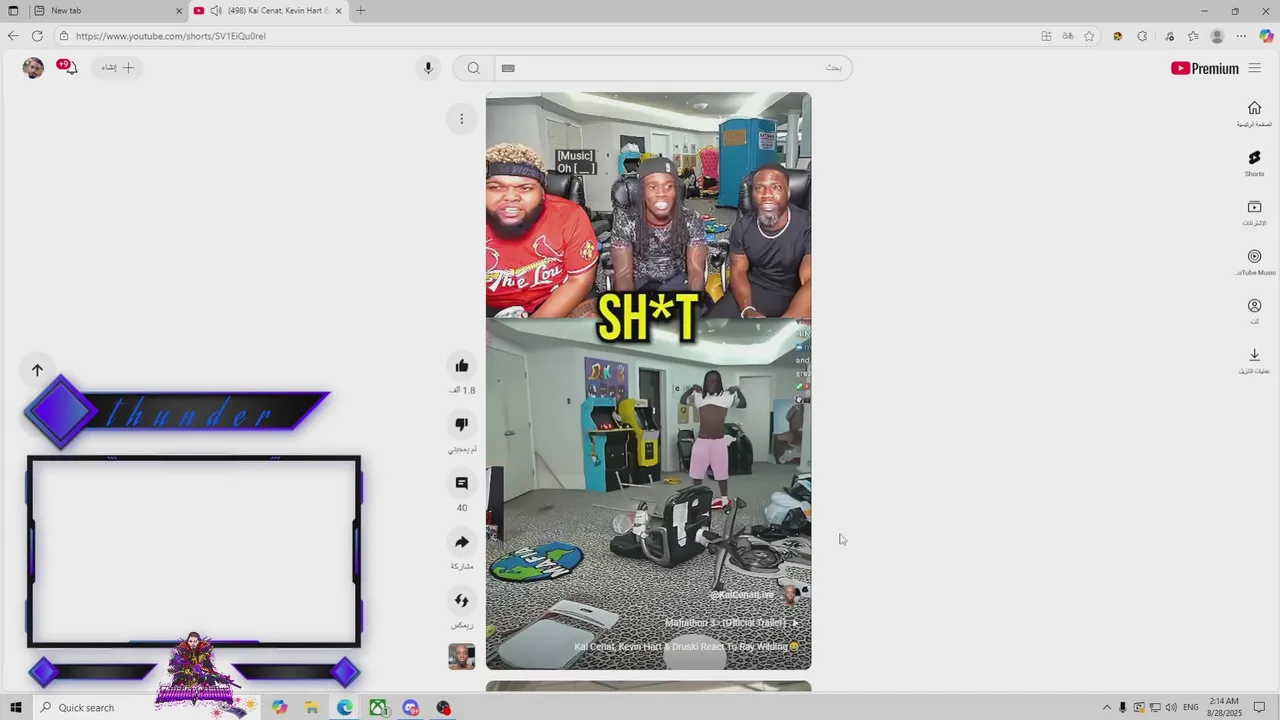
Task: Open Edge Settings and more ellipsis menu
Action: tap(1241, 36)
